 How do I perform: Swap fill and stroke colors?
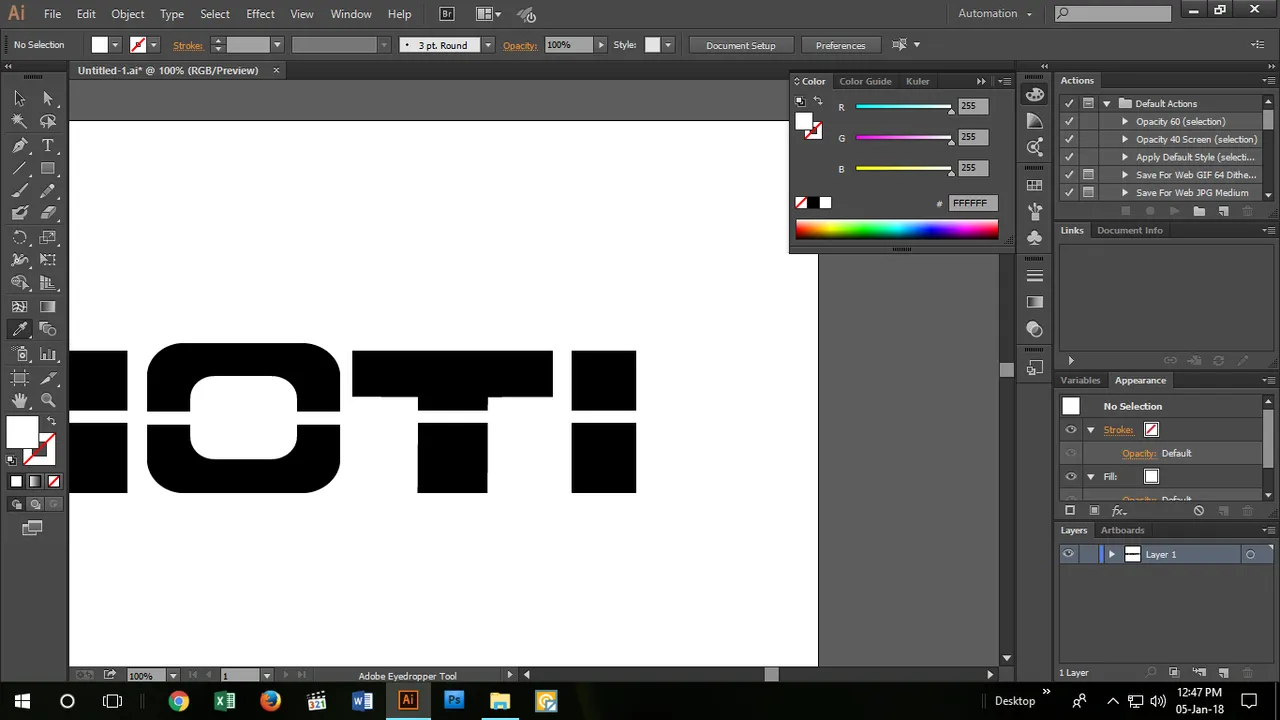[x=51, y=420]
